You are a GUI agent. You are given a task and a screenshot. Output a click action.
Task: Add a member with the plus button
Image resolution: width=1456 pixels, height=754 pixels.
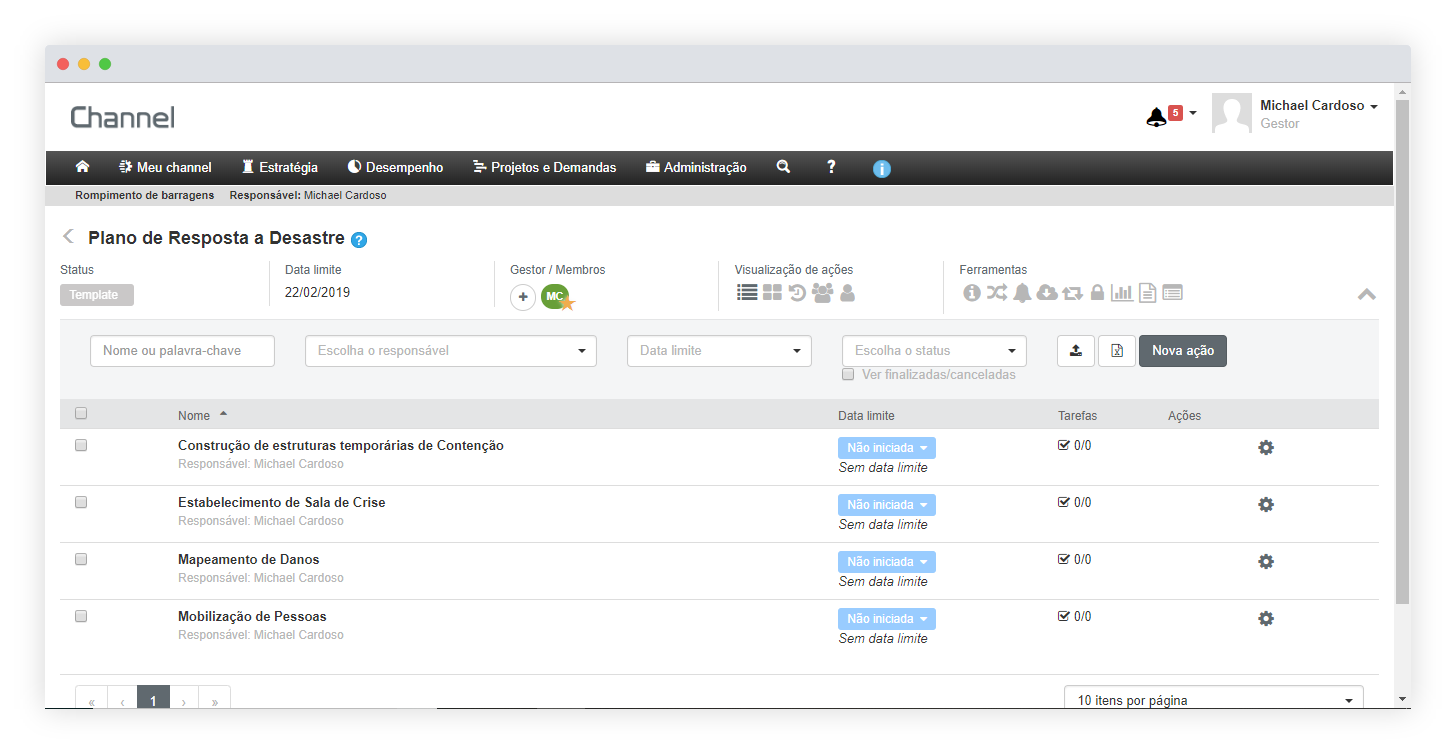pos(523,297)
